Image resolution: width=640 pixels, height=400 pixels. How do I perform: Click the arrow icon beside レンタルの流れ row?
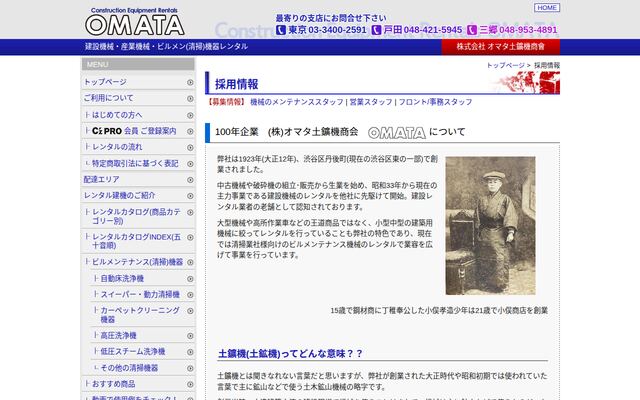click(x=190, y=147)
